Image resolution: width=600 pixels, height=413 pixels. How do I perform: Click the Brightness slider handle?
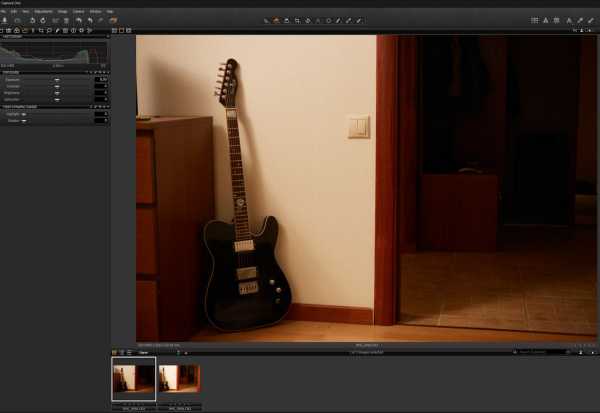click(57, 93)
